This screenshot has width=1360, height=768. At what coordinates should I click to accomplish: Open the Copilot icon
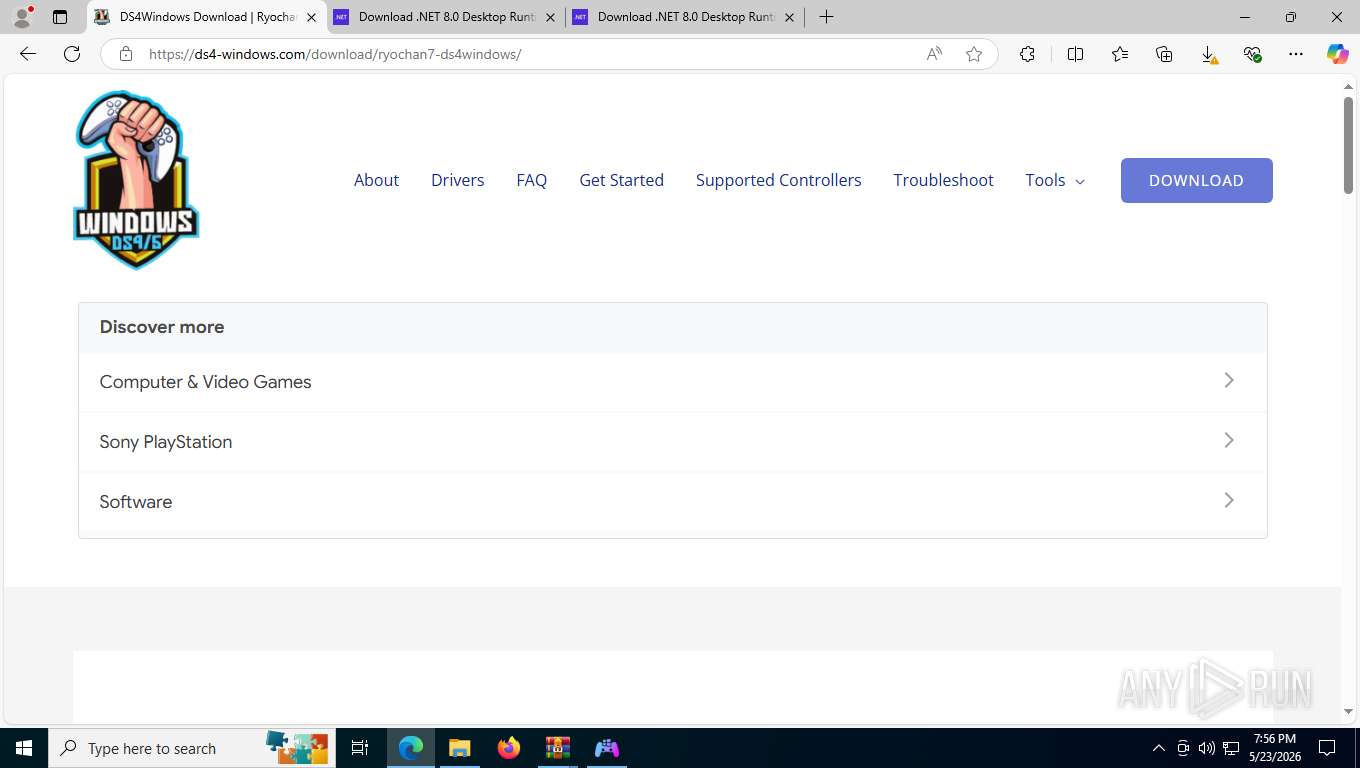click(x=1338, y=54)
